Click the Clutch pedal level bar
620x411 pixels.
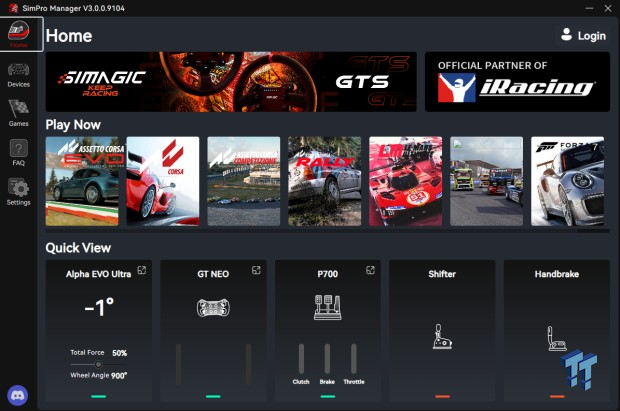pos(301,358)
